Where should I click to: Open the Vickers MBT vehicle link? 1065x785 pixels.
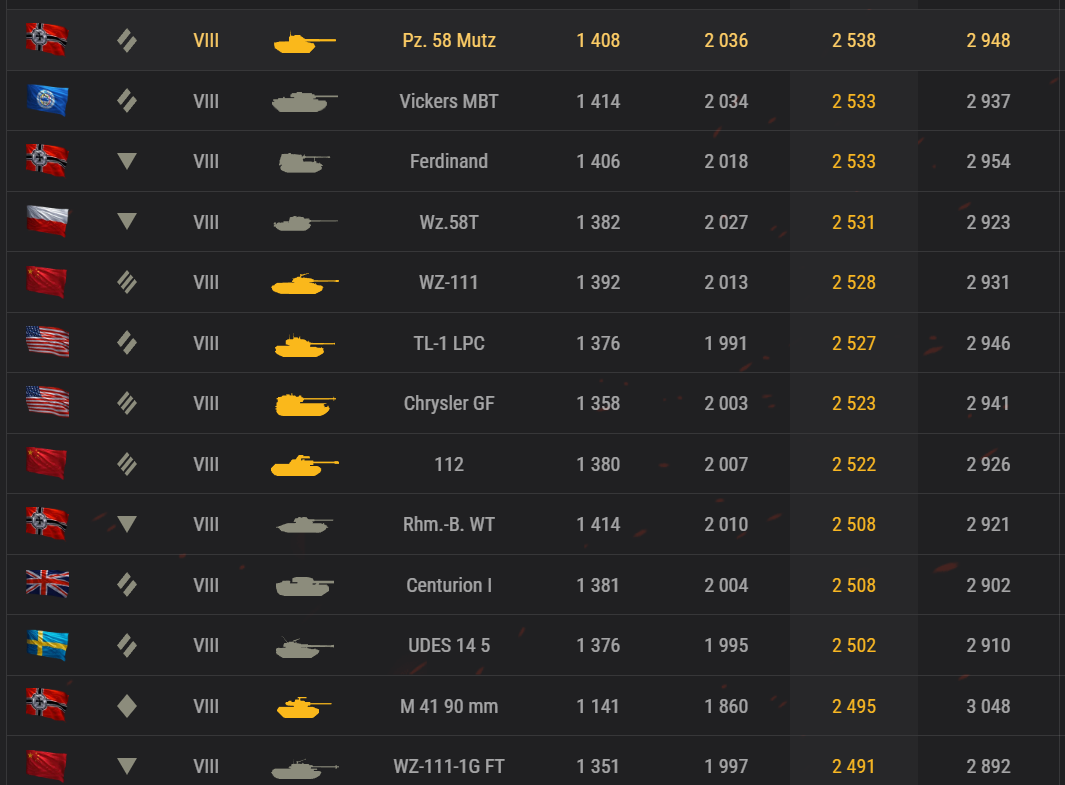449,101
